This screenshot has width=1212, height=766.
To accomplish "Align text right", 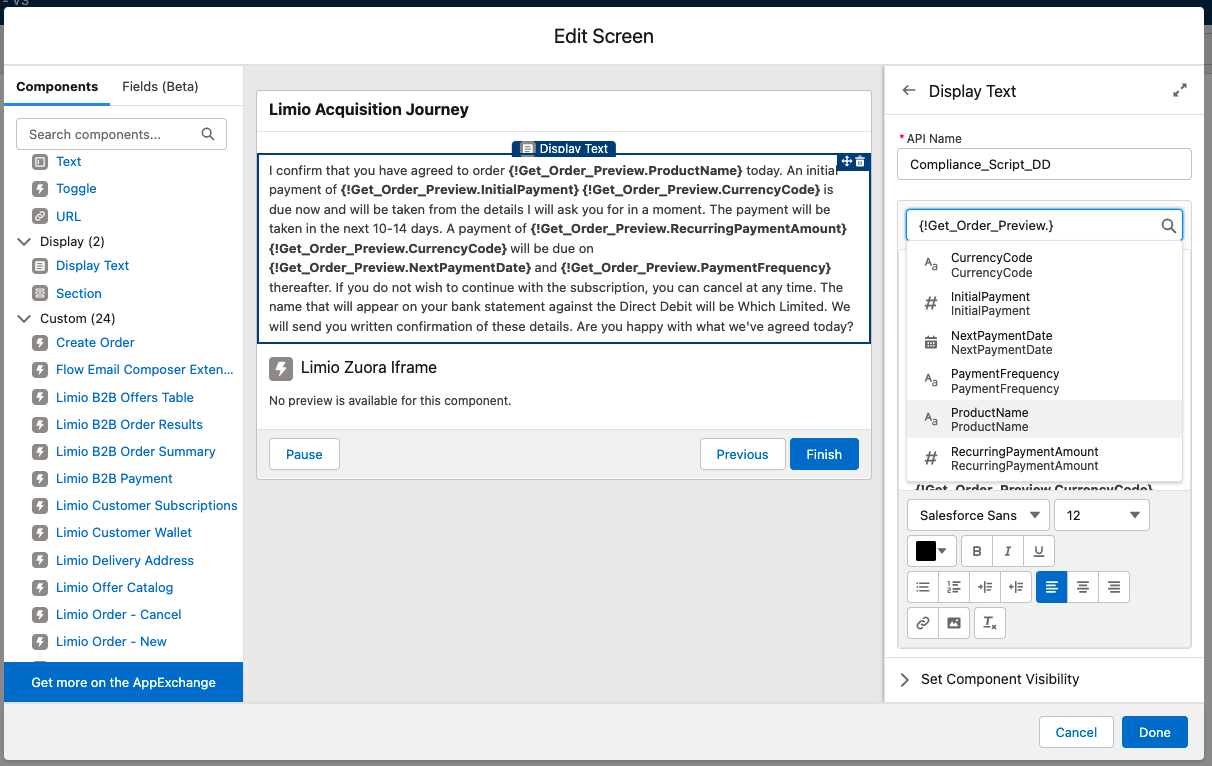I will pos(1114,587).
